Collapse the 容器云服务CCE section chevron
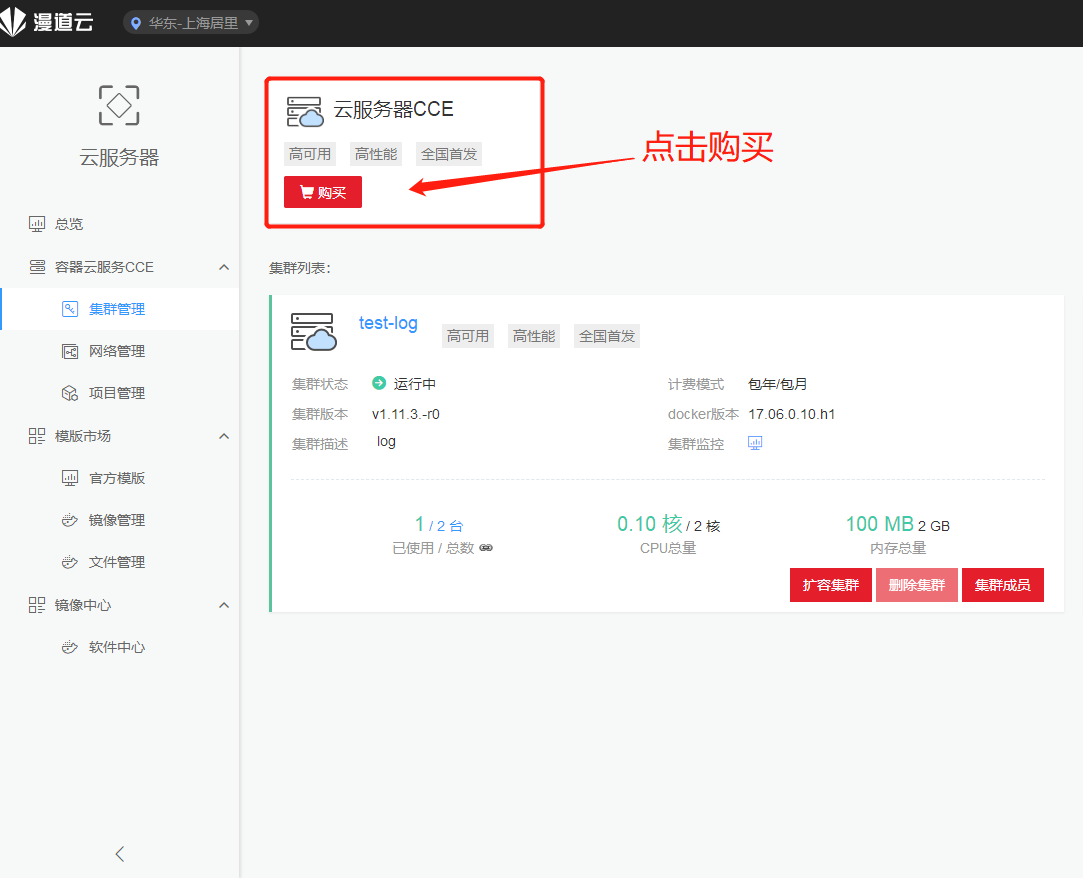 coord(224,267)
